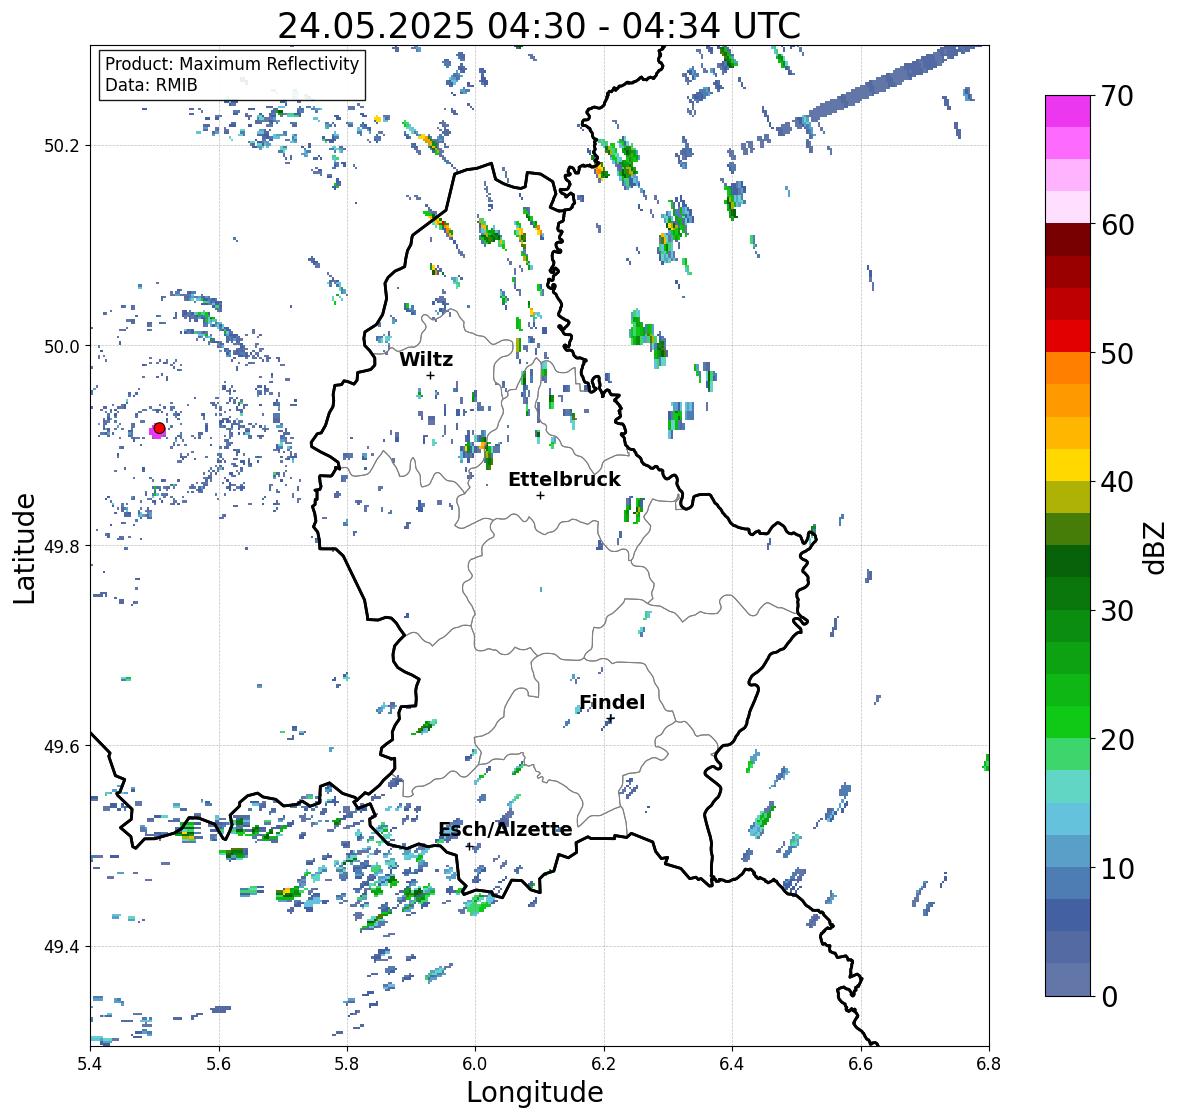The width and height of the screenshot is (1179, 1117).
Task: Click the colorbar tick label 70
Action: pos(1117,96)
